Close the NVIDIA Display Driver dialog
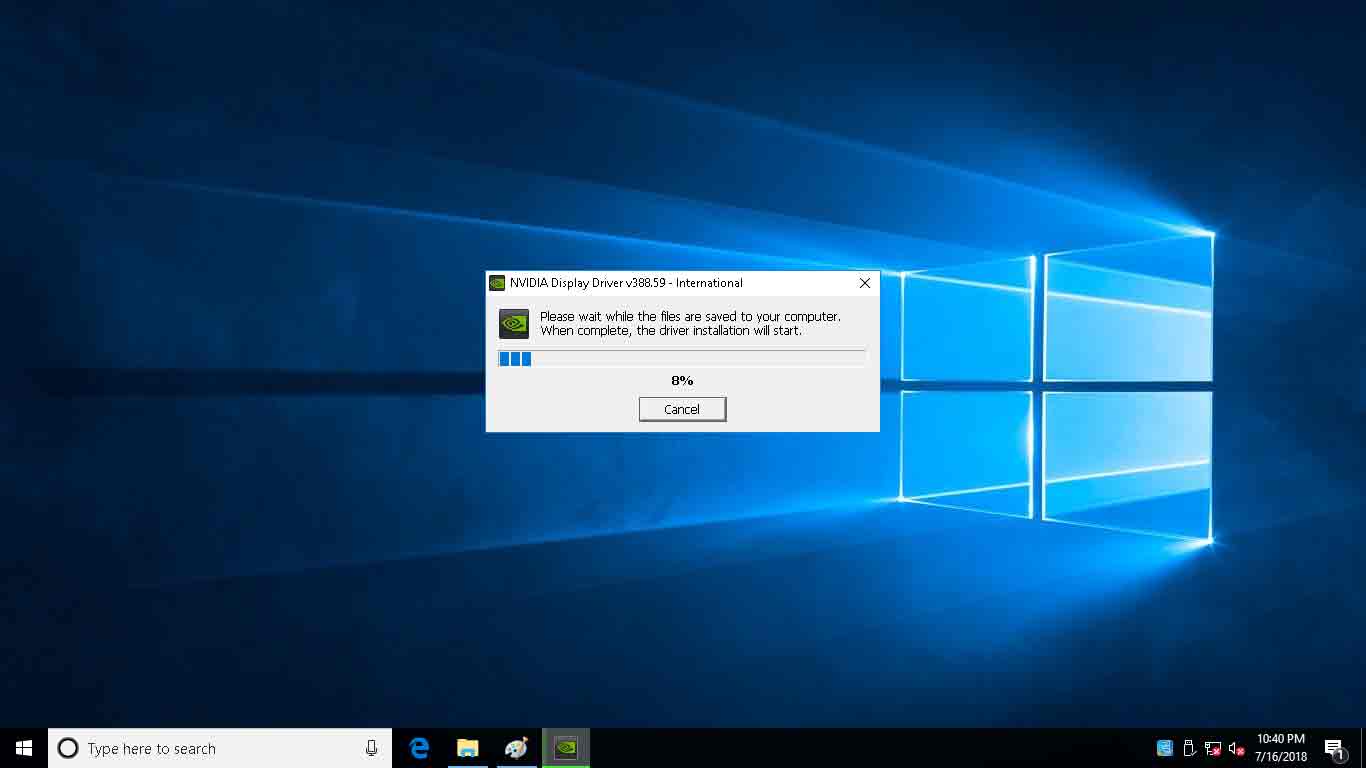 (x=865, y=283)
